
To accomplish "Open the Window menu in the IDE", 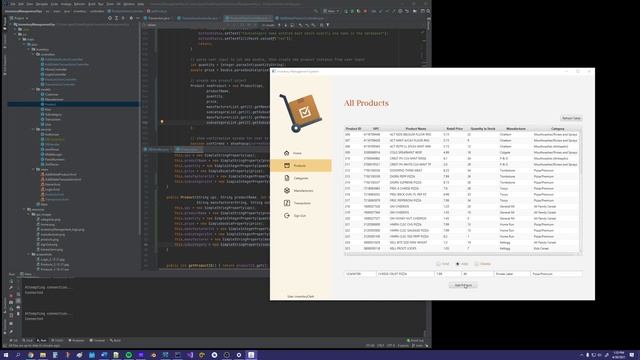I will 129,4.
